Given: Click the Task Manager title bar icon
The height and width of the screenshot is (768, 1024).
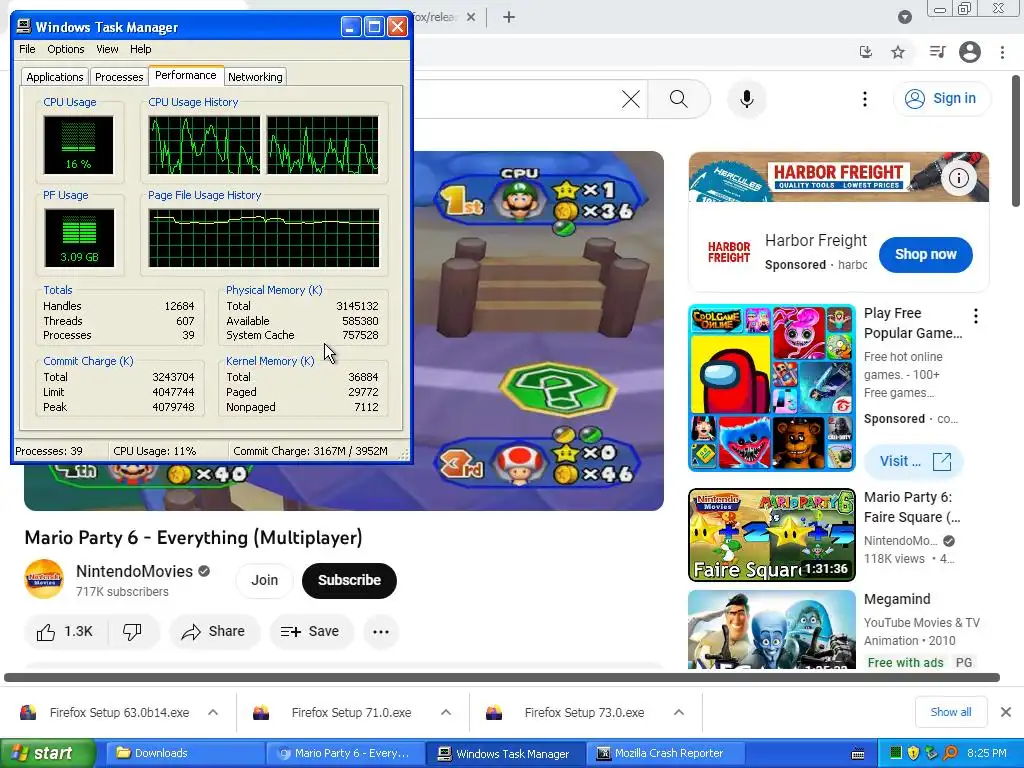Looking at the screenshot, I should 24,27.
